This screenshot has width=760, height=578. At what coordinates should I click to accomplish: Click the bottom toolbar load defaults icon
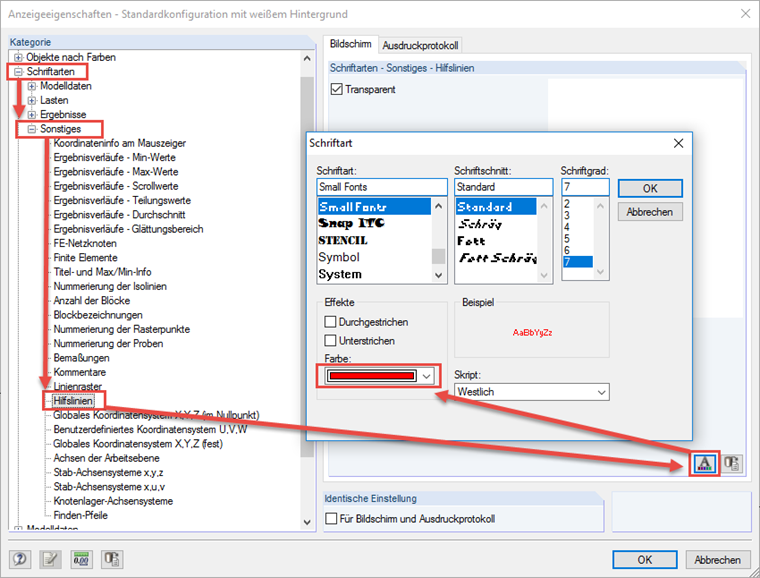click(111, 560)
